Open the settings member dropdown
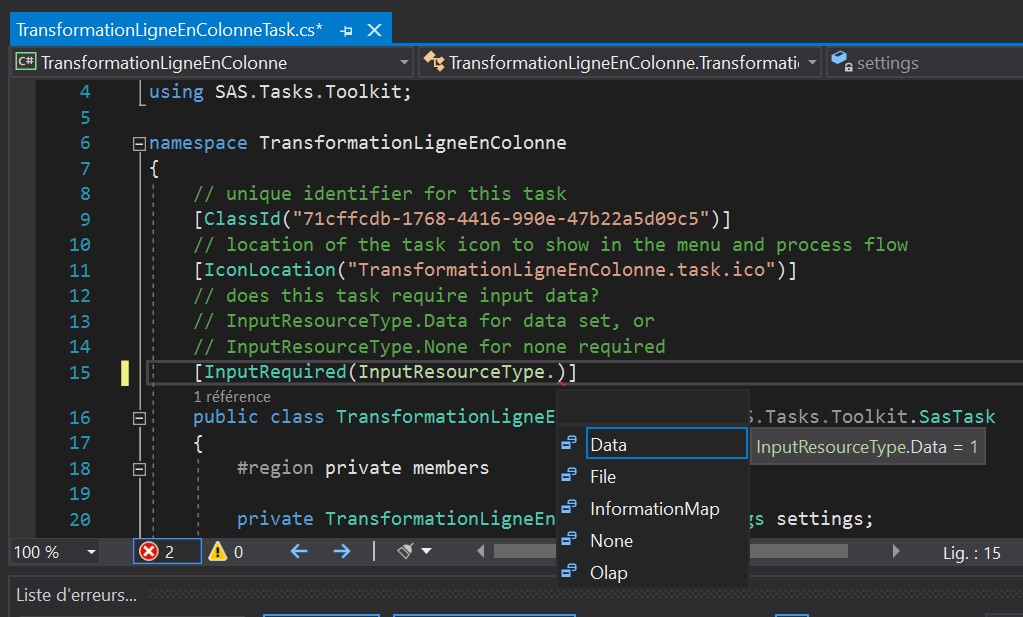Screen dimensions: 1023x617 [x=920, y=63]
